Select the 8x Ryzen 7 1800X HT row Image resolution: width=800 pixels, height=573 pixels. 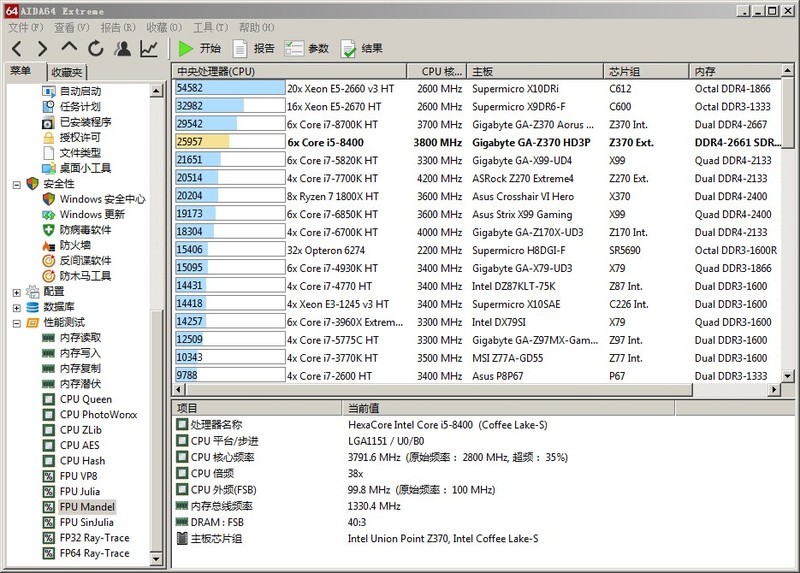(x=478, y=196)
